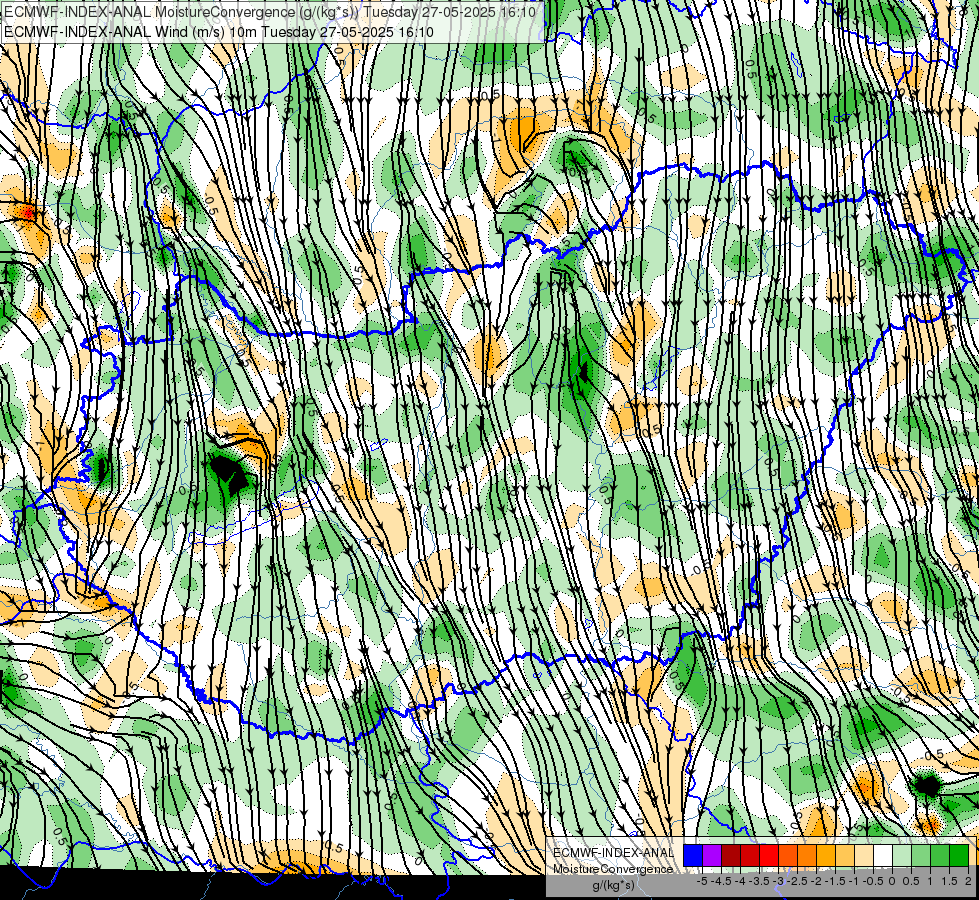The image size is (979, 900).
Task: Select the darkest green swatch left of 2
Action: click(959, 855)
